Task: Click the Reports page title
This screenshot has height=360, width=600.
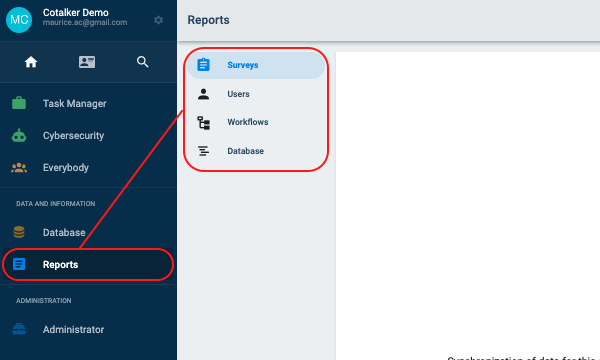Action: (x=209, y=20)
